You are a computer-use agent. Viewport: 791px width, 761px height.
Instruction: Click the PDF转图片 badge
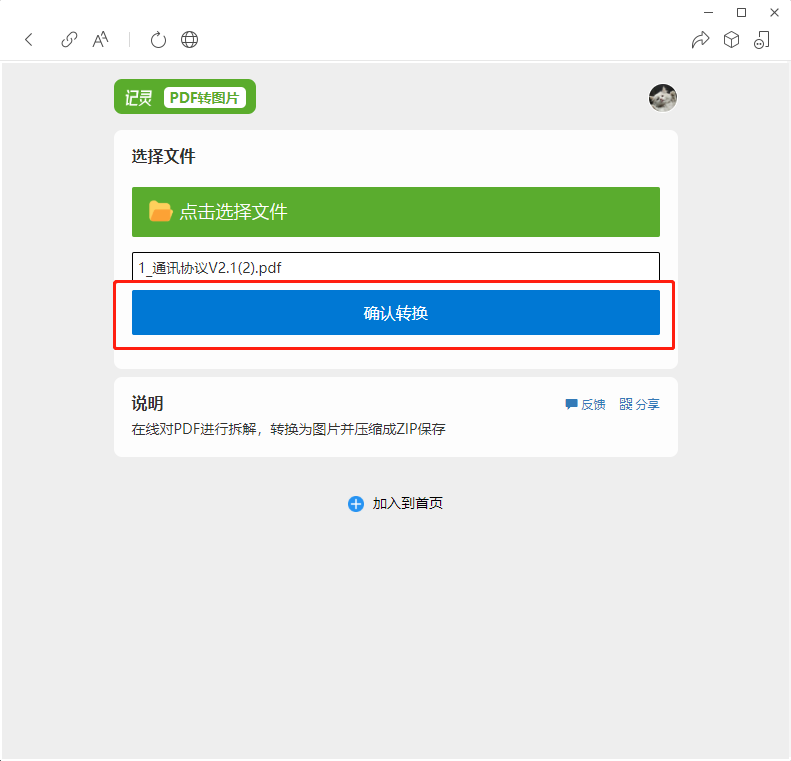204,97
